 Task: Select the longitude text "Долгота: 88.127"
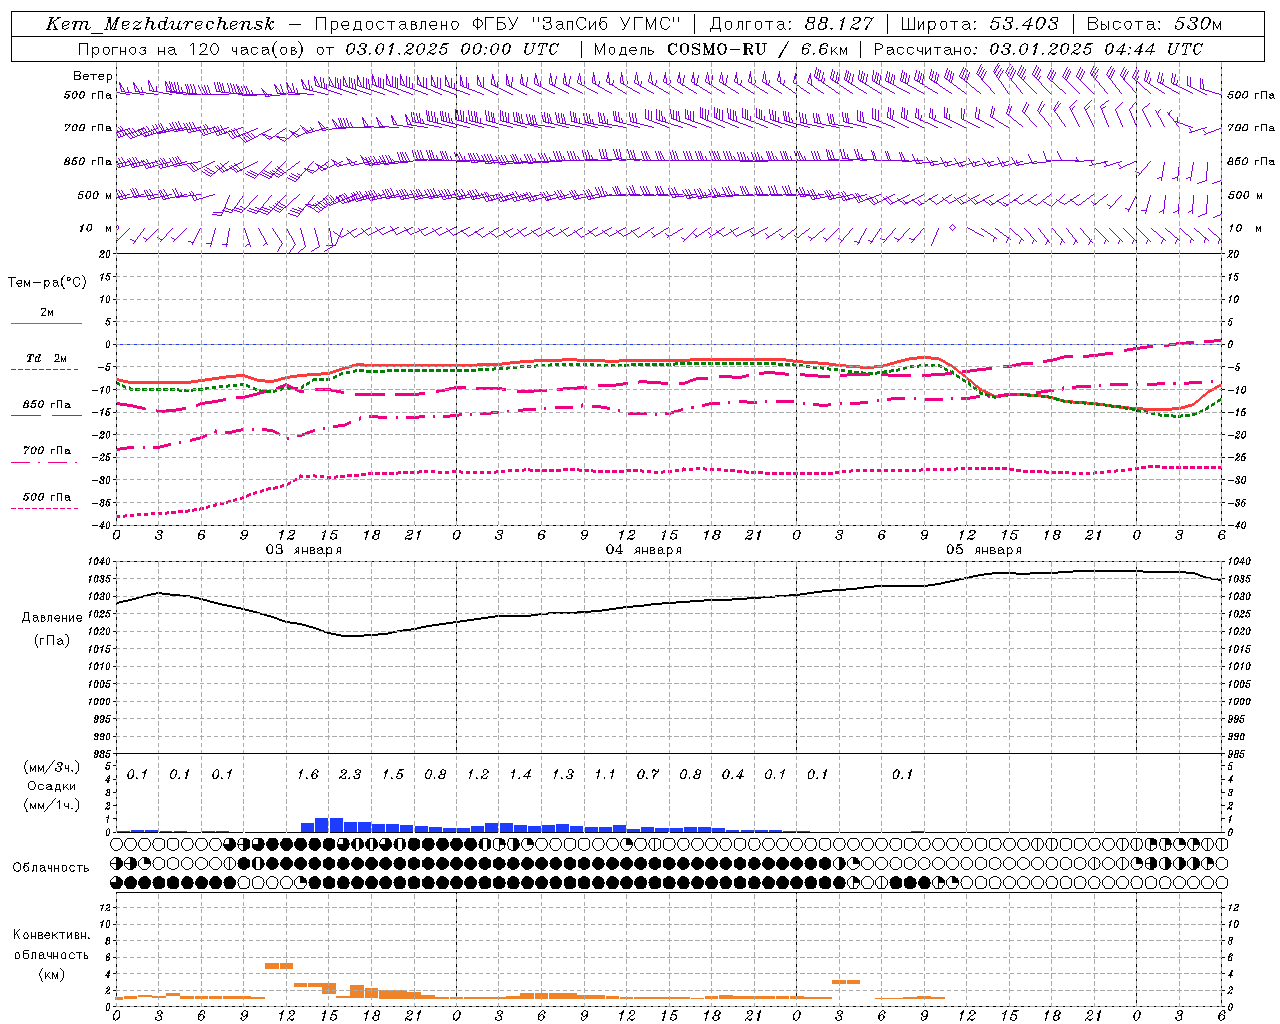pyautogui.click(x=791, y=24)
